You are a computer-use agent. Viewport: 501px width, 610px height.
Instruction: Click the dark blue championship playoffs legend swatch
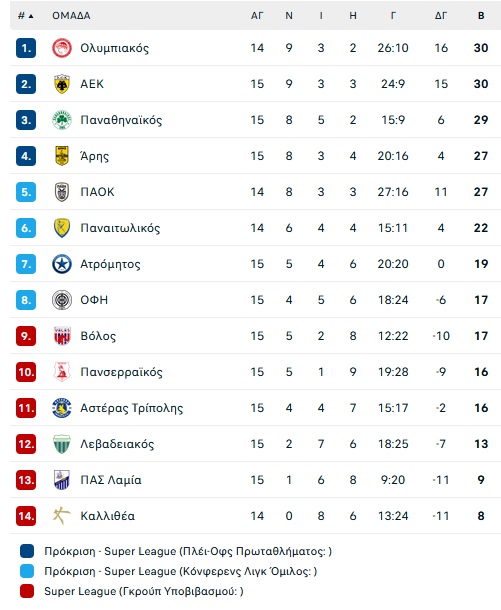(27, 551)
